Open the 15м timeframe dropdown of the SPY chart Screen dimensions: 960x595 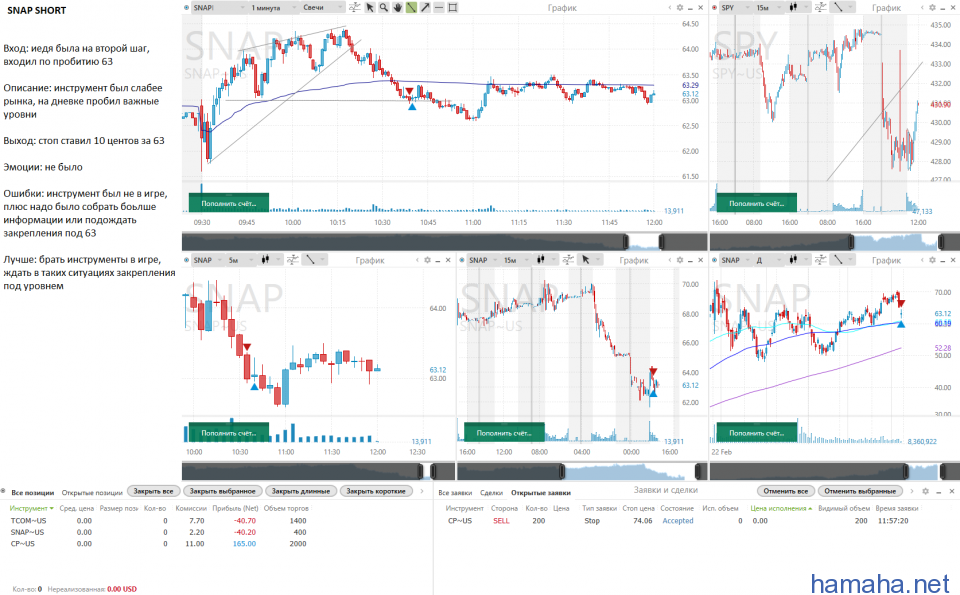(769, 7)
